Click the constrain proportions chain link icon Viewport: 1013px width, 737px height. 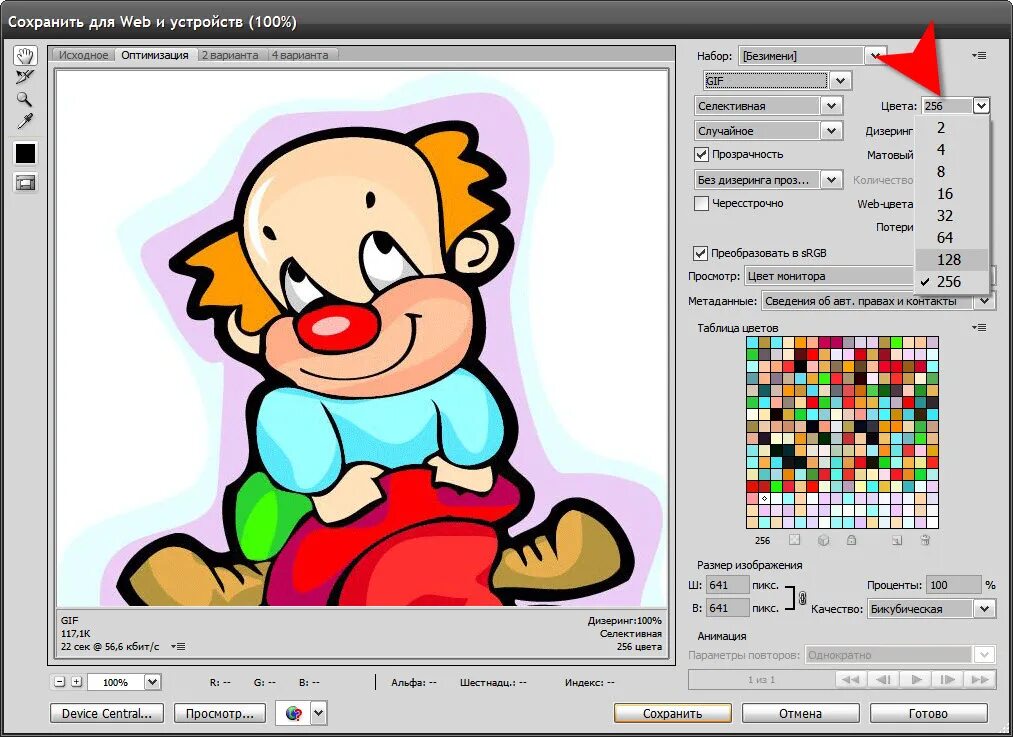pyautogui.click(x=802, y=597)
